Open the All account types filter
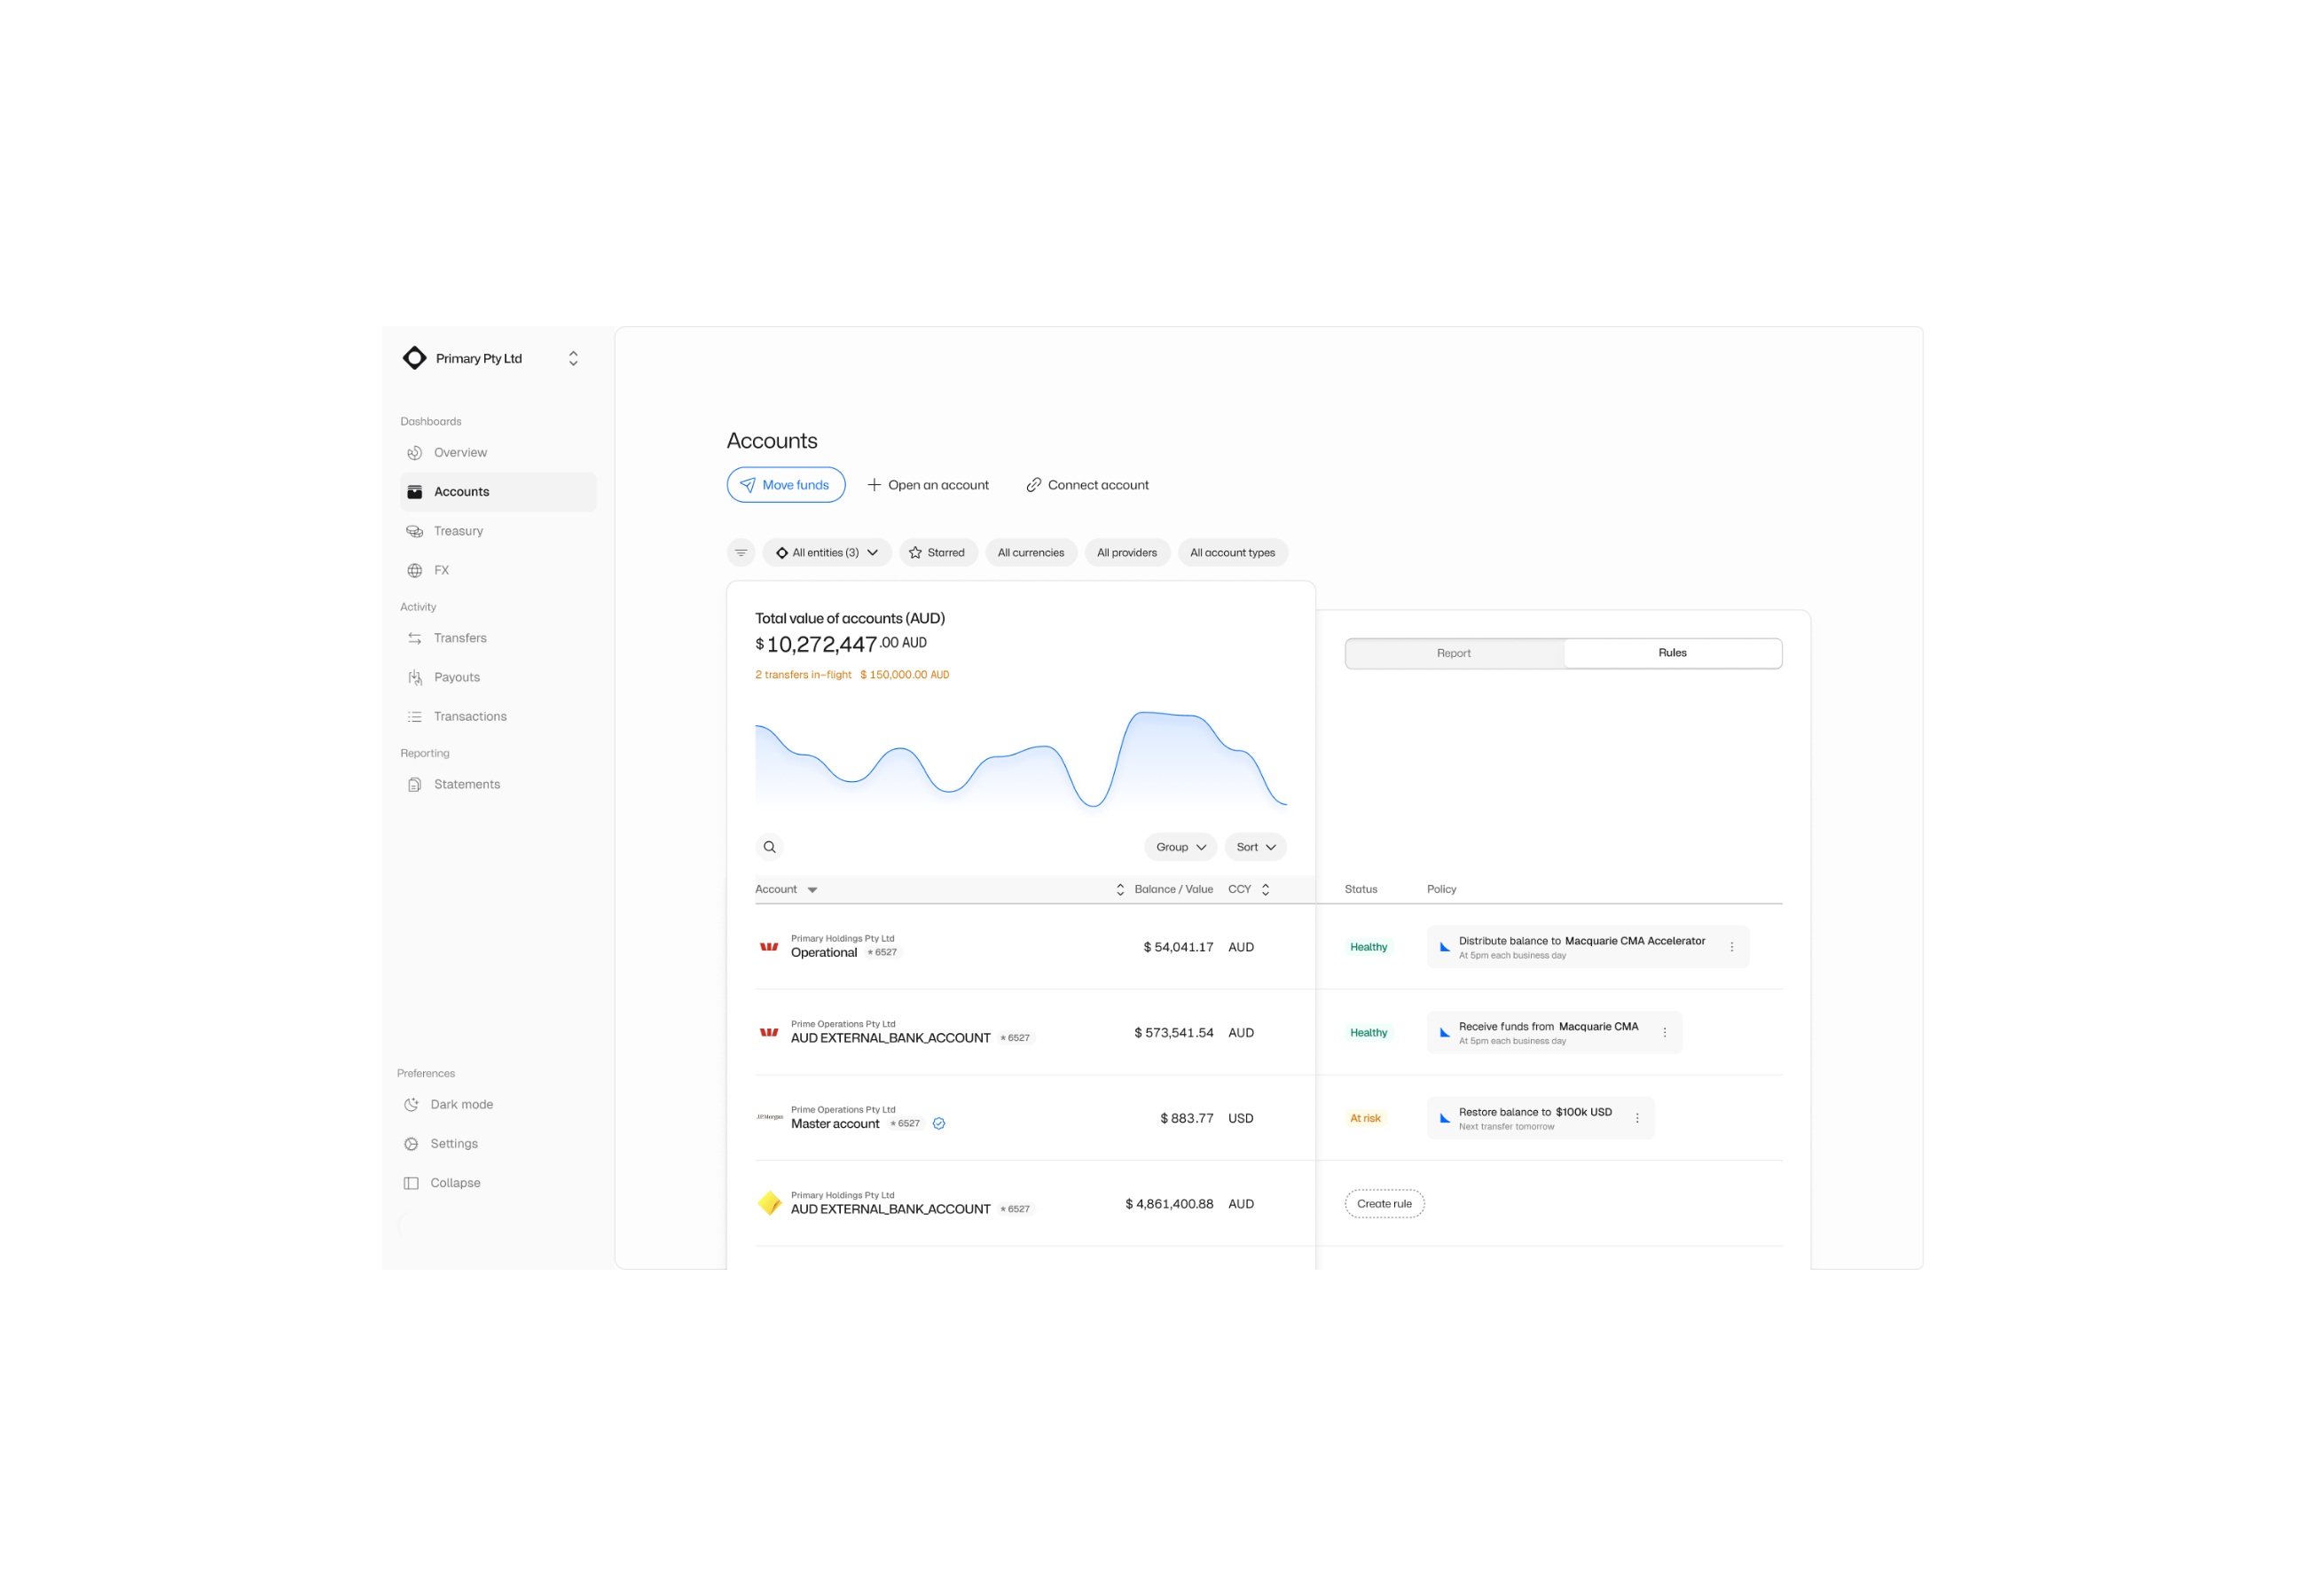 (x=1232, y=552)
